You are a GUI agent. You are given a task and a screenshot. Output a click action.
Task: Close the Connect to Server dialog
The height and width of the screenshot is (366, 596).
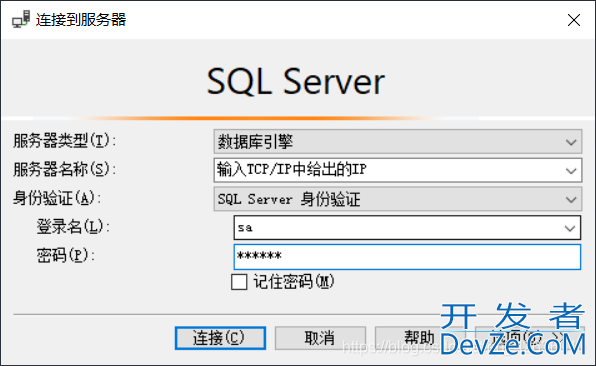574,20
